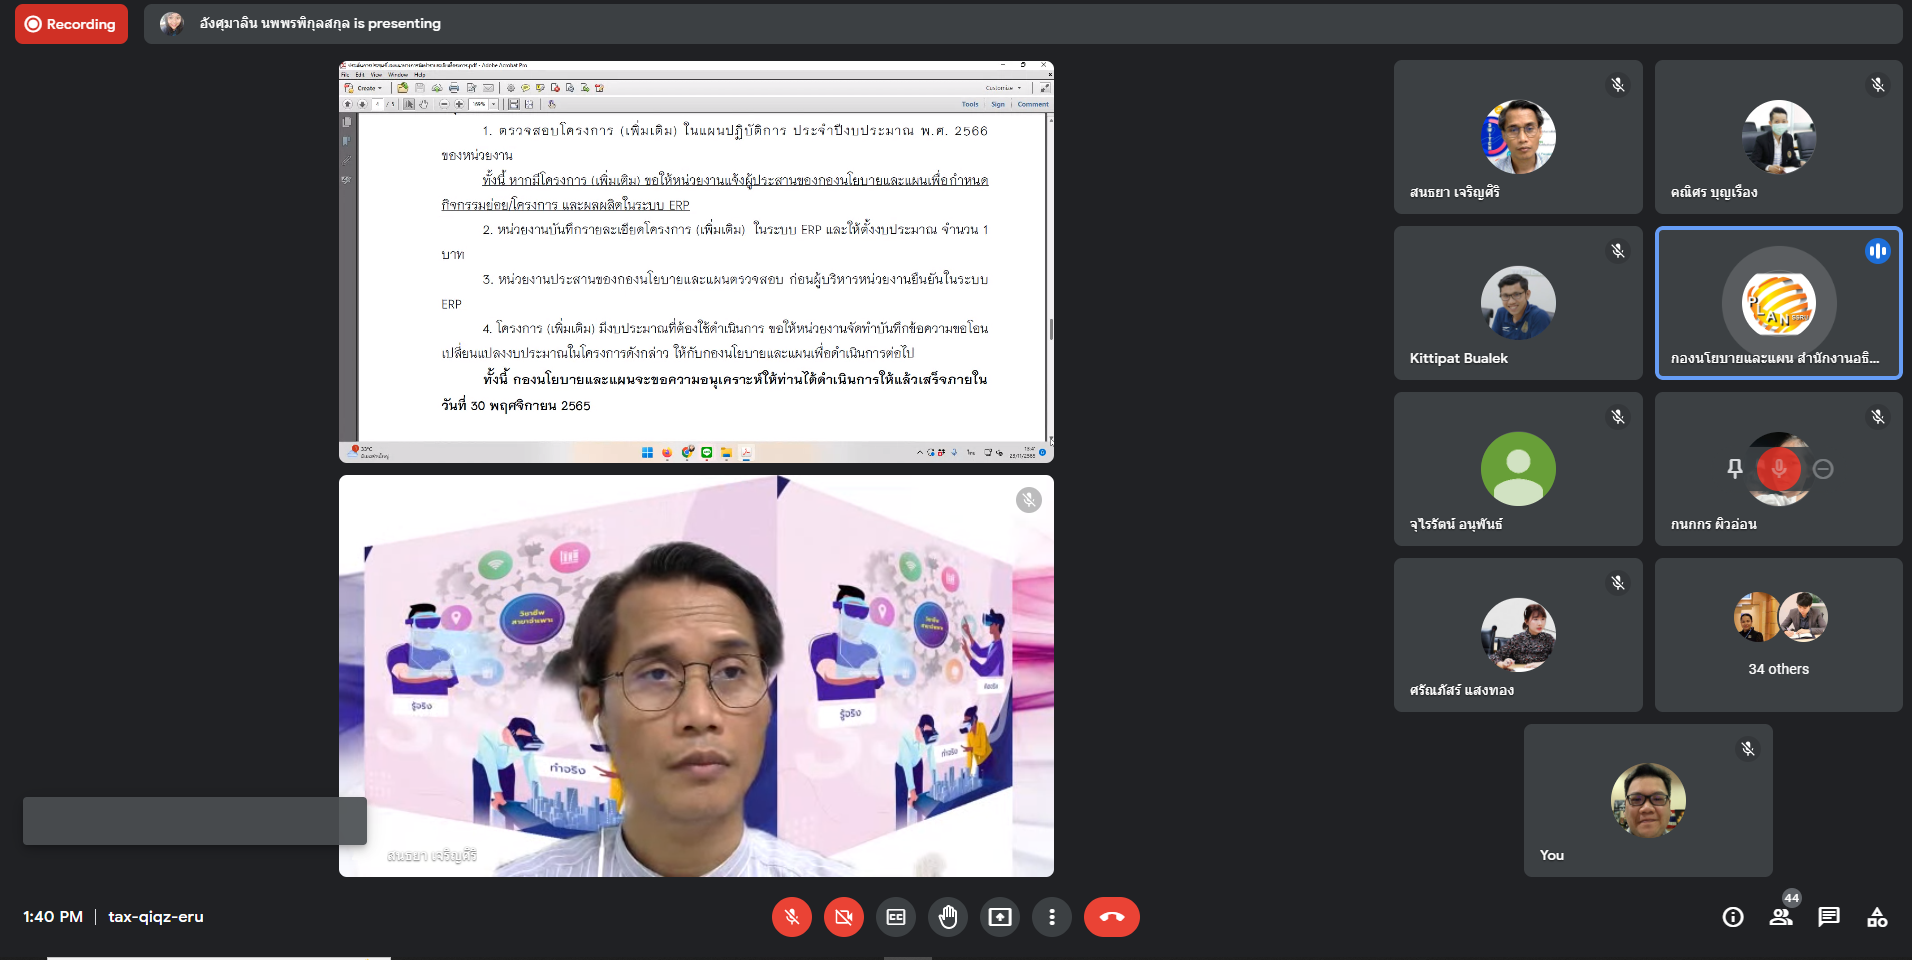Pin กนกกร ผิวอ่อน's tile

click(x=1735, y=469)
